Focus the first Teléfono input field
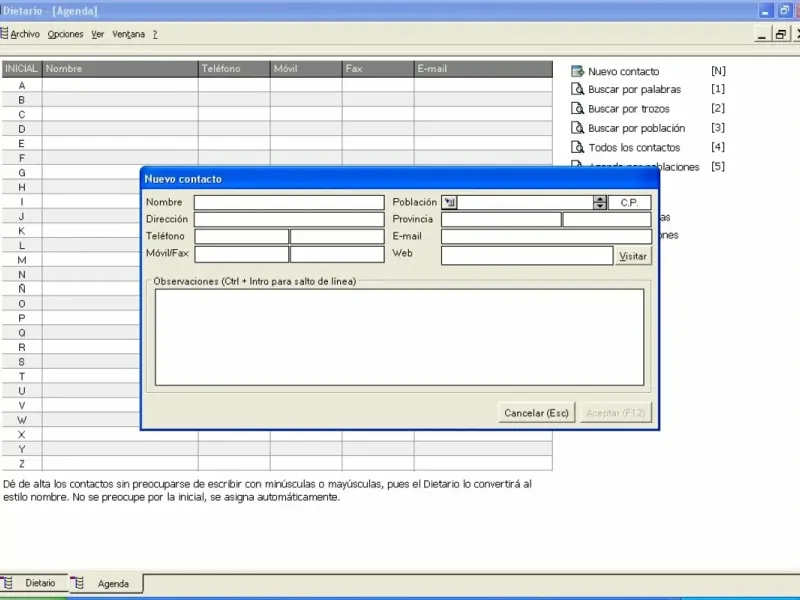The image size is (800, 600). pyautogui.click(x=241, y=236)
